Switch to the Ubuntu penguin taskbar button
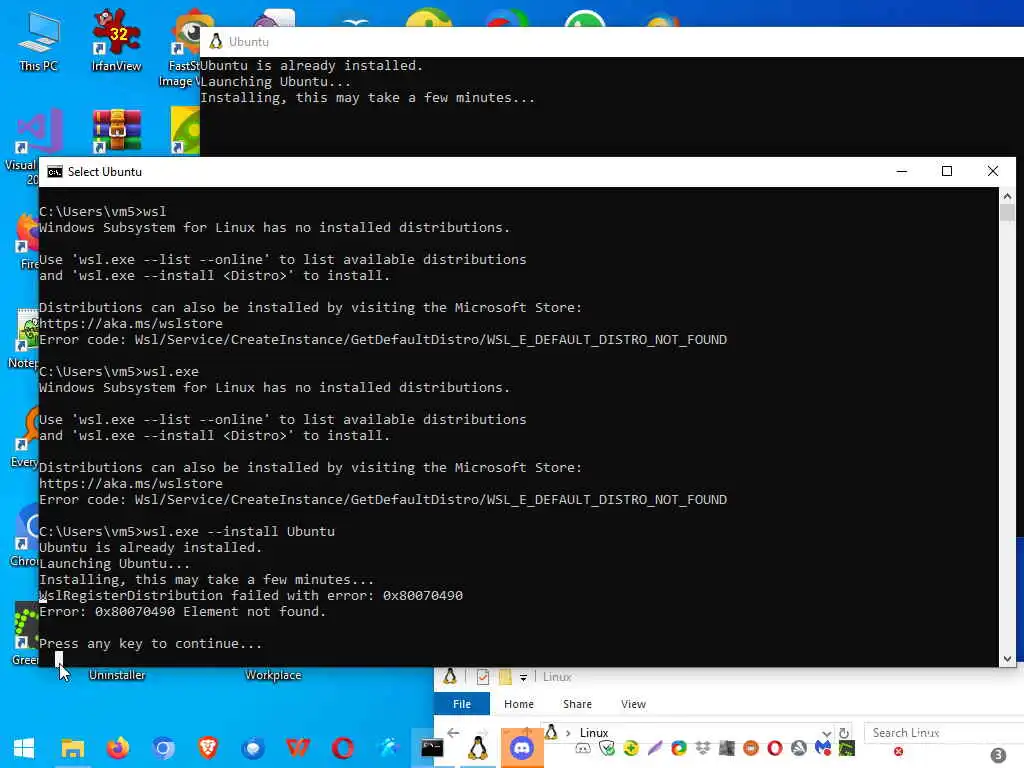Image resolution: width=1024 pixels, height=768 pixels. click(x=478, y=748)
